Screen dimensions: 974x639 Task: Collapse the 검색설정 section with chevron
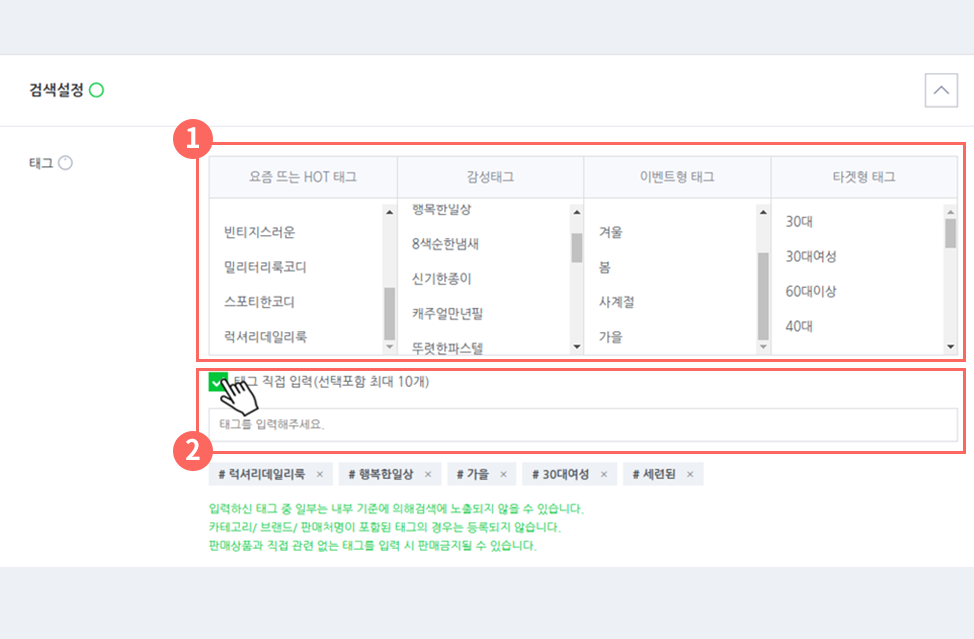pos(941,91)
